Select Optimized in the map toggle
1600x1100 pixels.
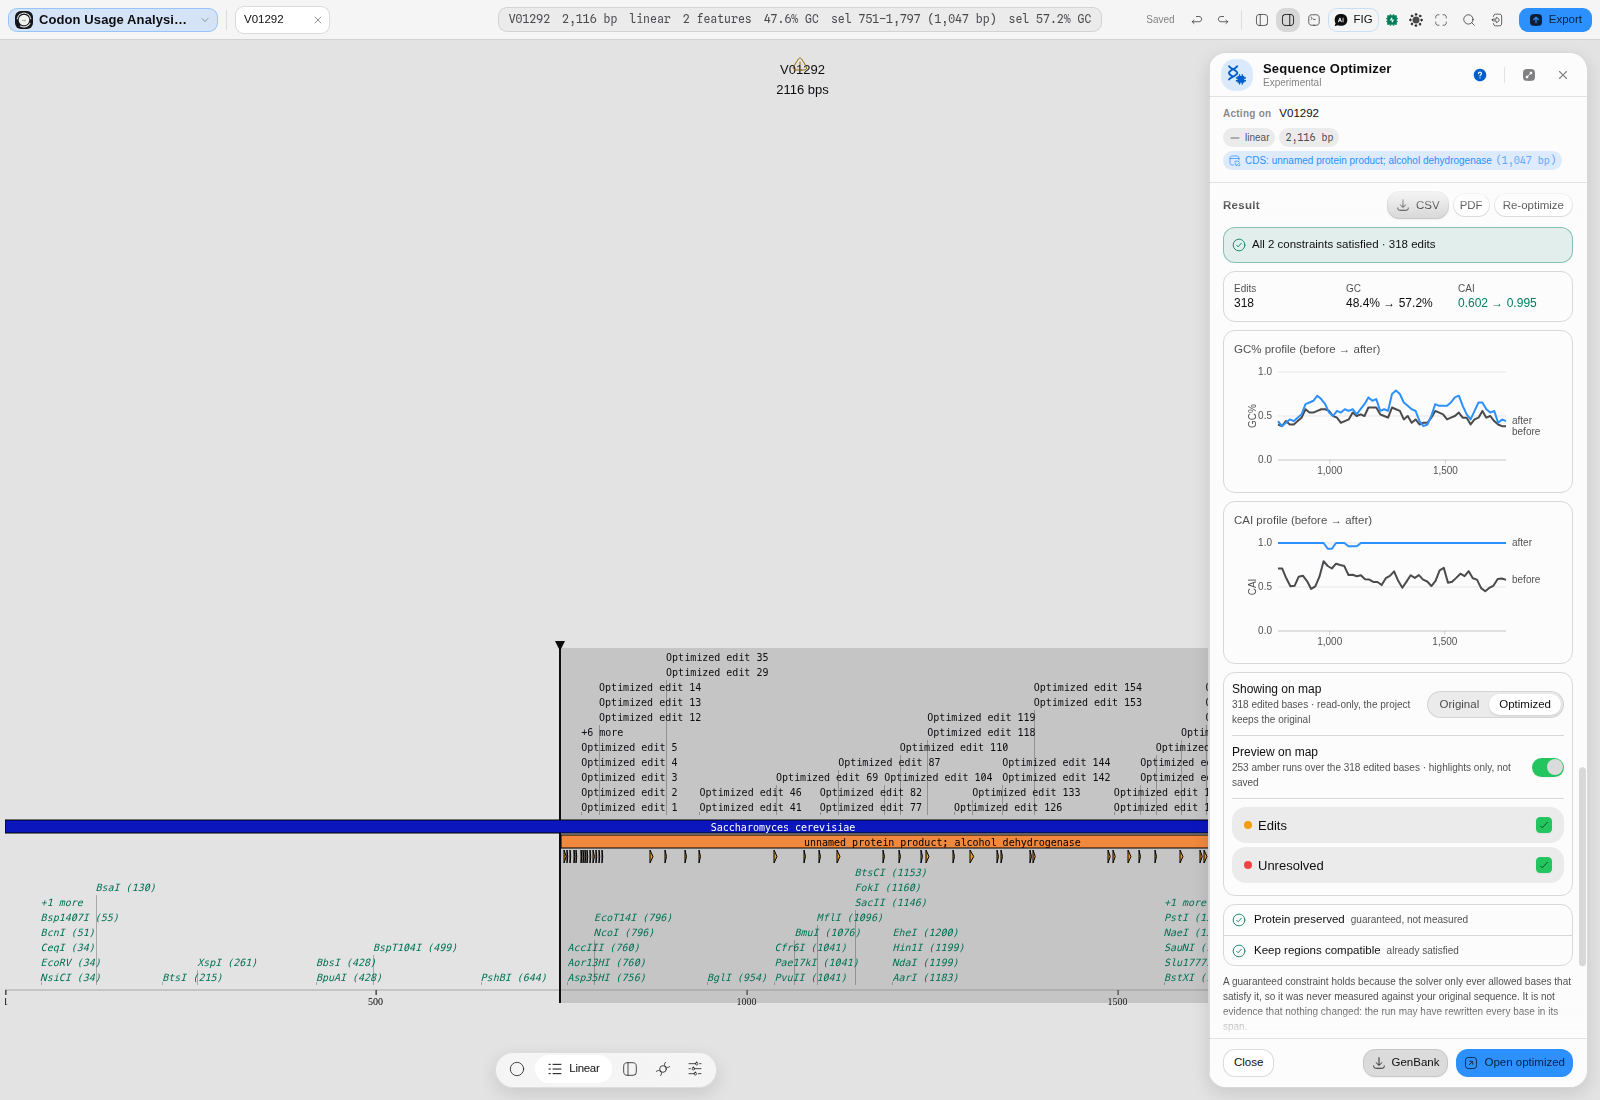point(1525,704)
